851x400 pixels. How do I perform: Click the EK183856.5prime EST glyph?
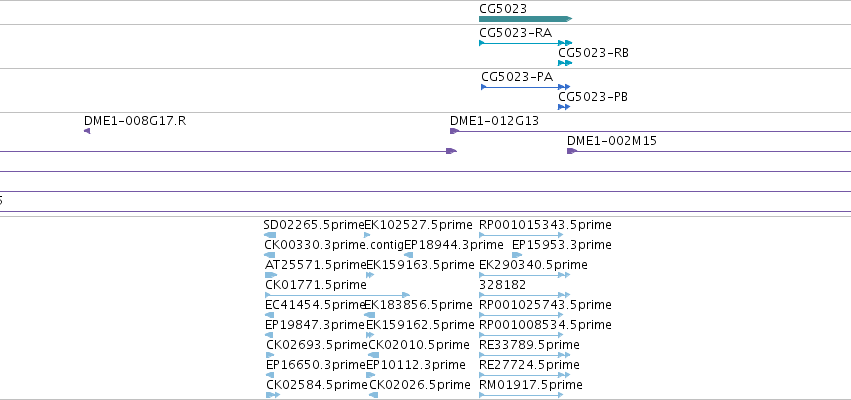tap(369, 315)
